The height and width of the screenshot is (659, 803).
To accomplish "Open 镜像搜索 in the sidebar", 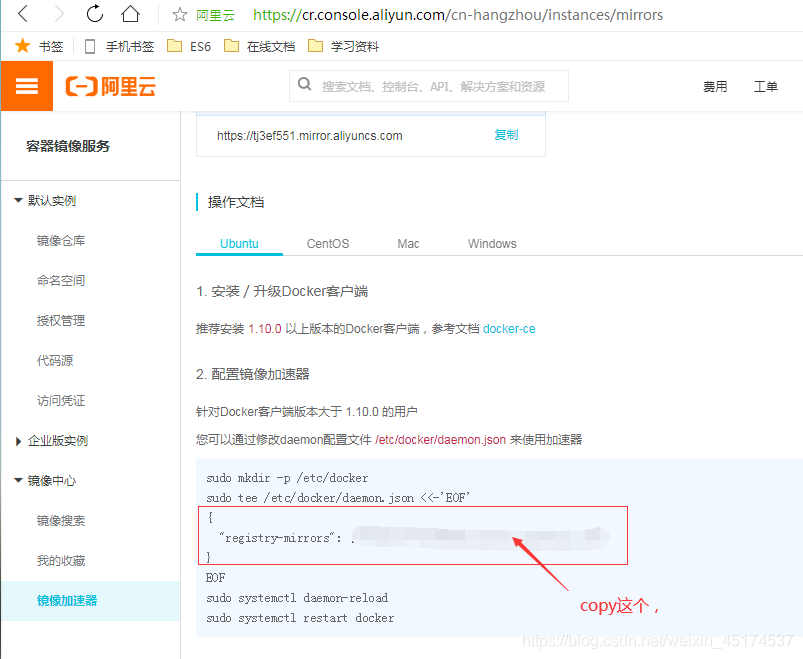I will click(61, 520).
